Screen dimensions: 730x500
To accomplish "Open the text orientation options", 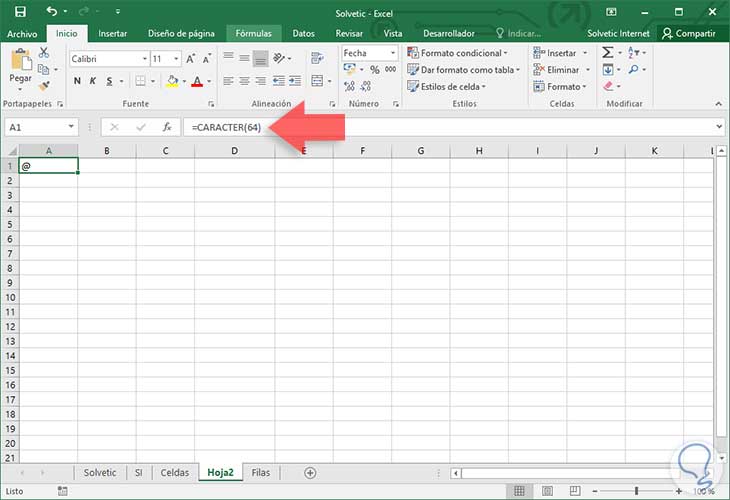I will [x=279, y=58].
